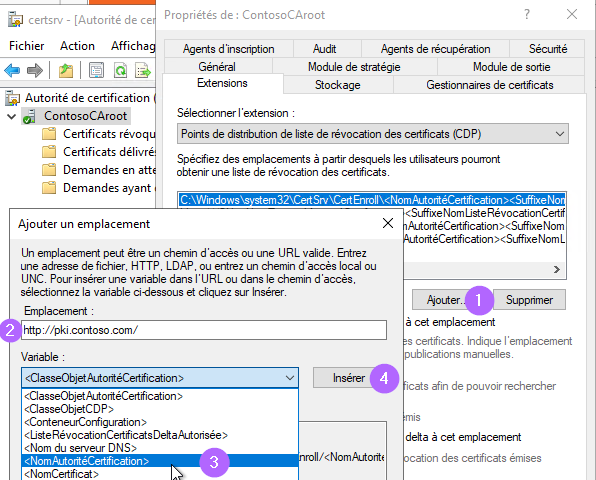
Task: Click the ContosoCAroot server icon in tree
Action: [29, 116]
